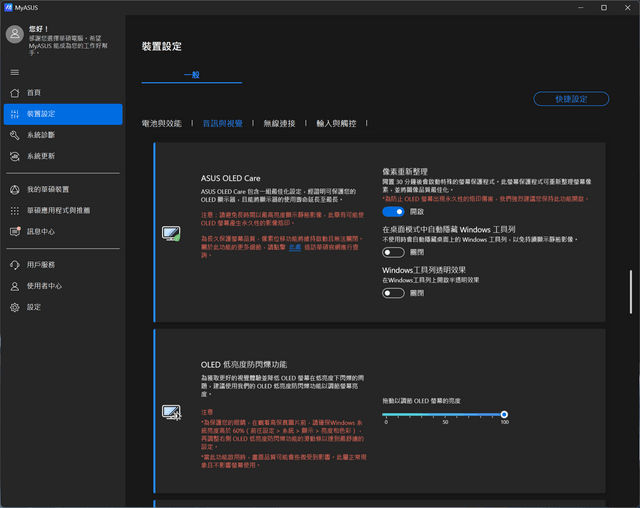Click the OLED 低亮度防閃爍功能 title
Image resolution: width=640 pixels, height=508 pixels.
coord(244,364)
